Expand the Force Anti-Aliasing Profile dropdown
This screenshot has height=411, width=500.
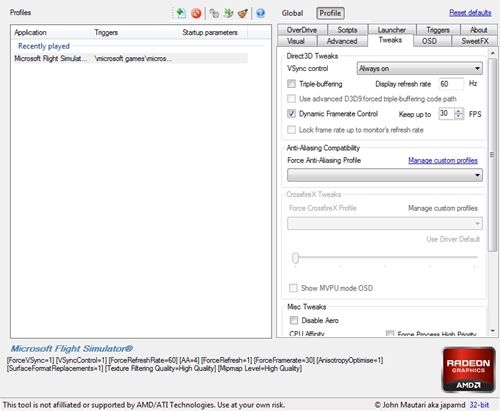click(385, 175)
